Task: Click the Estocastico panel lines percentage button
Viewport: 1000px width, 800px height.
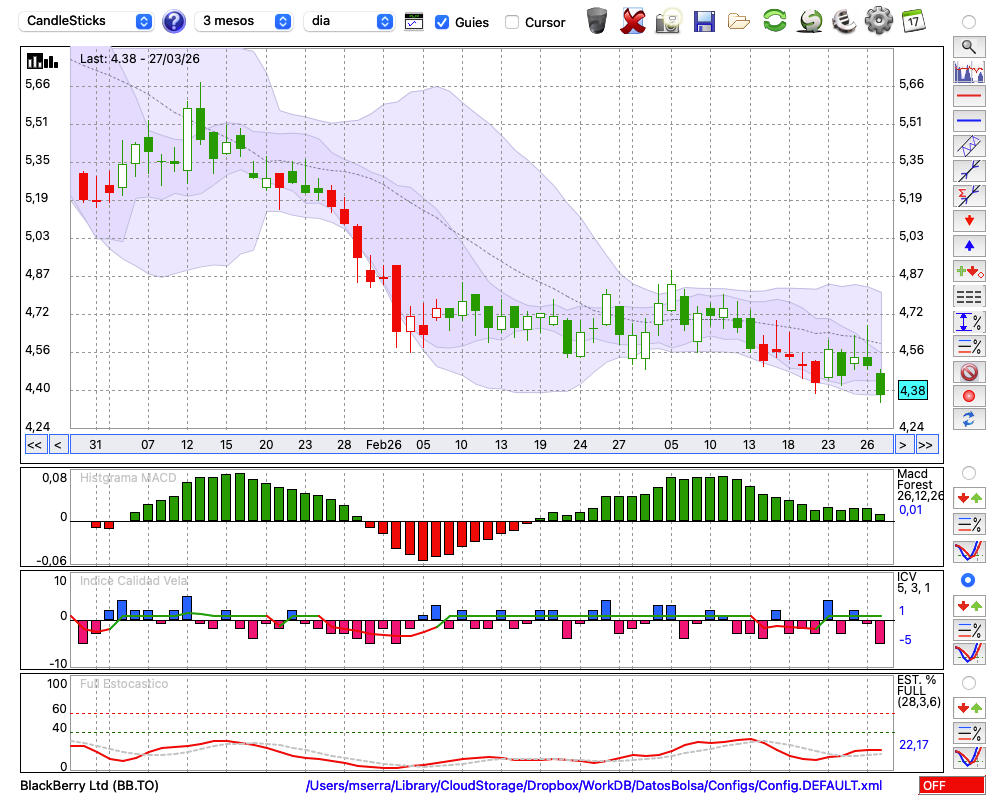Action: click(x=969, y=733)
